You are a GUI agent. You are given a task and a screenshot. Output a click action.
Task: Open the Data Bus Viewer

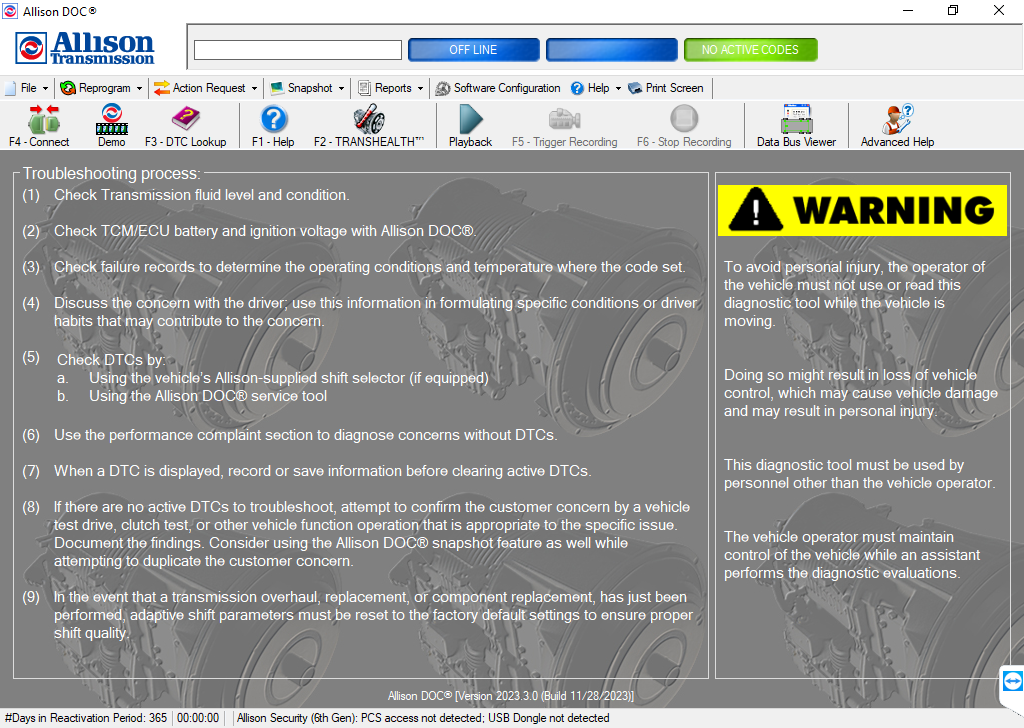[x=796, y=124]
